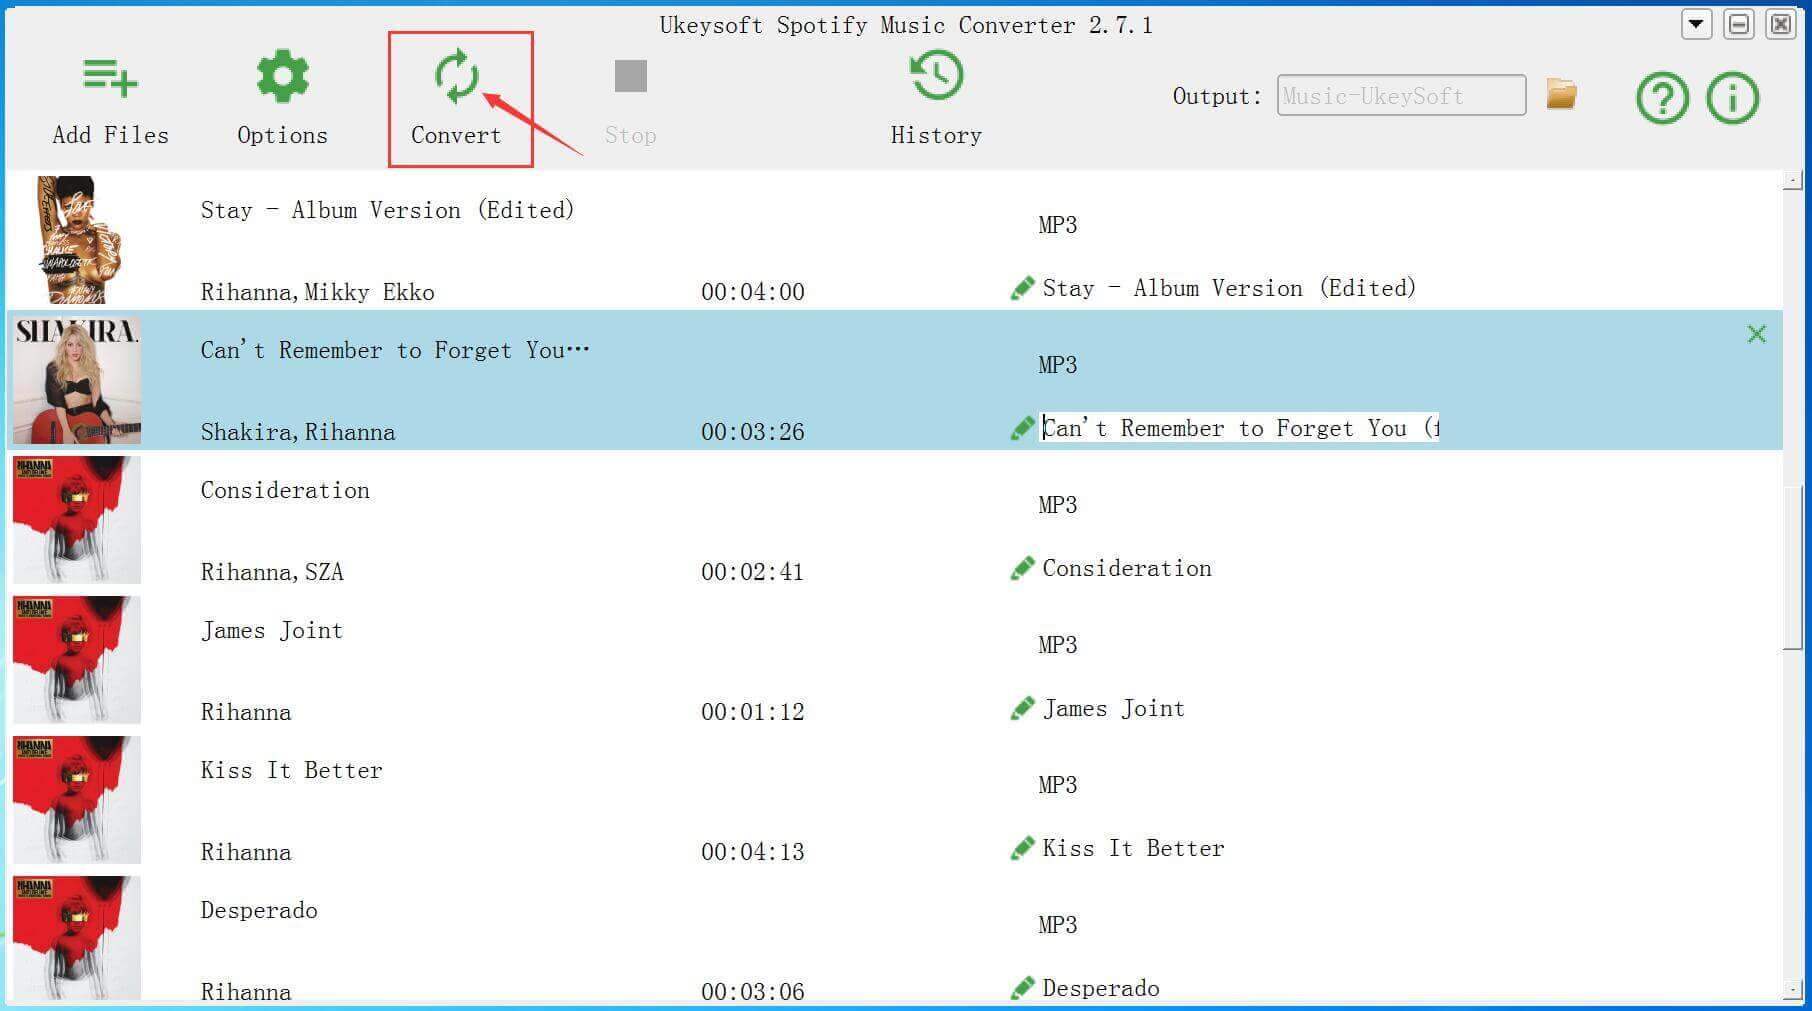Click the Output path input field
This screenshot has width=1812, height=1011.
[x=1401, y=96]
